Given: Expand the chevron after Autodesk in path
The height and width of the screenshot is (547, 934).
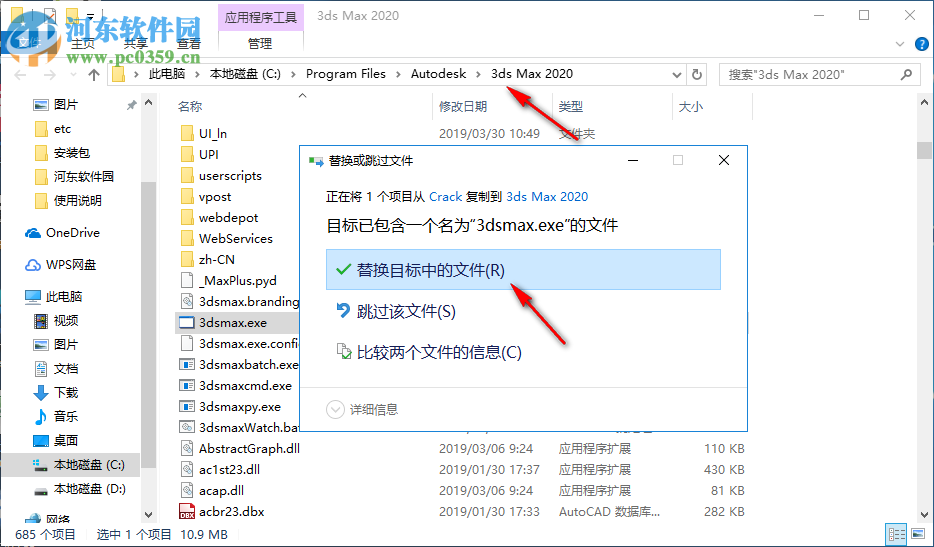Looking at the screenshot, I should pyautogui.click(x=479, y=74).
